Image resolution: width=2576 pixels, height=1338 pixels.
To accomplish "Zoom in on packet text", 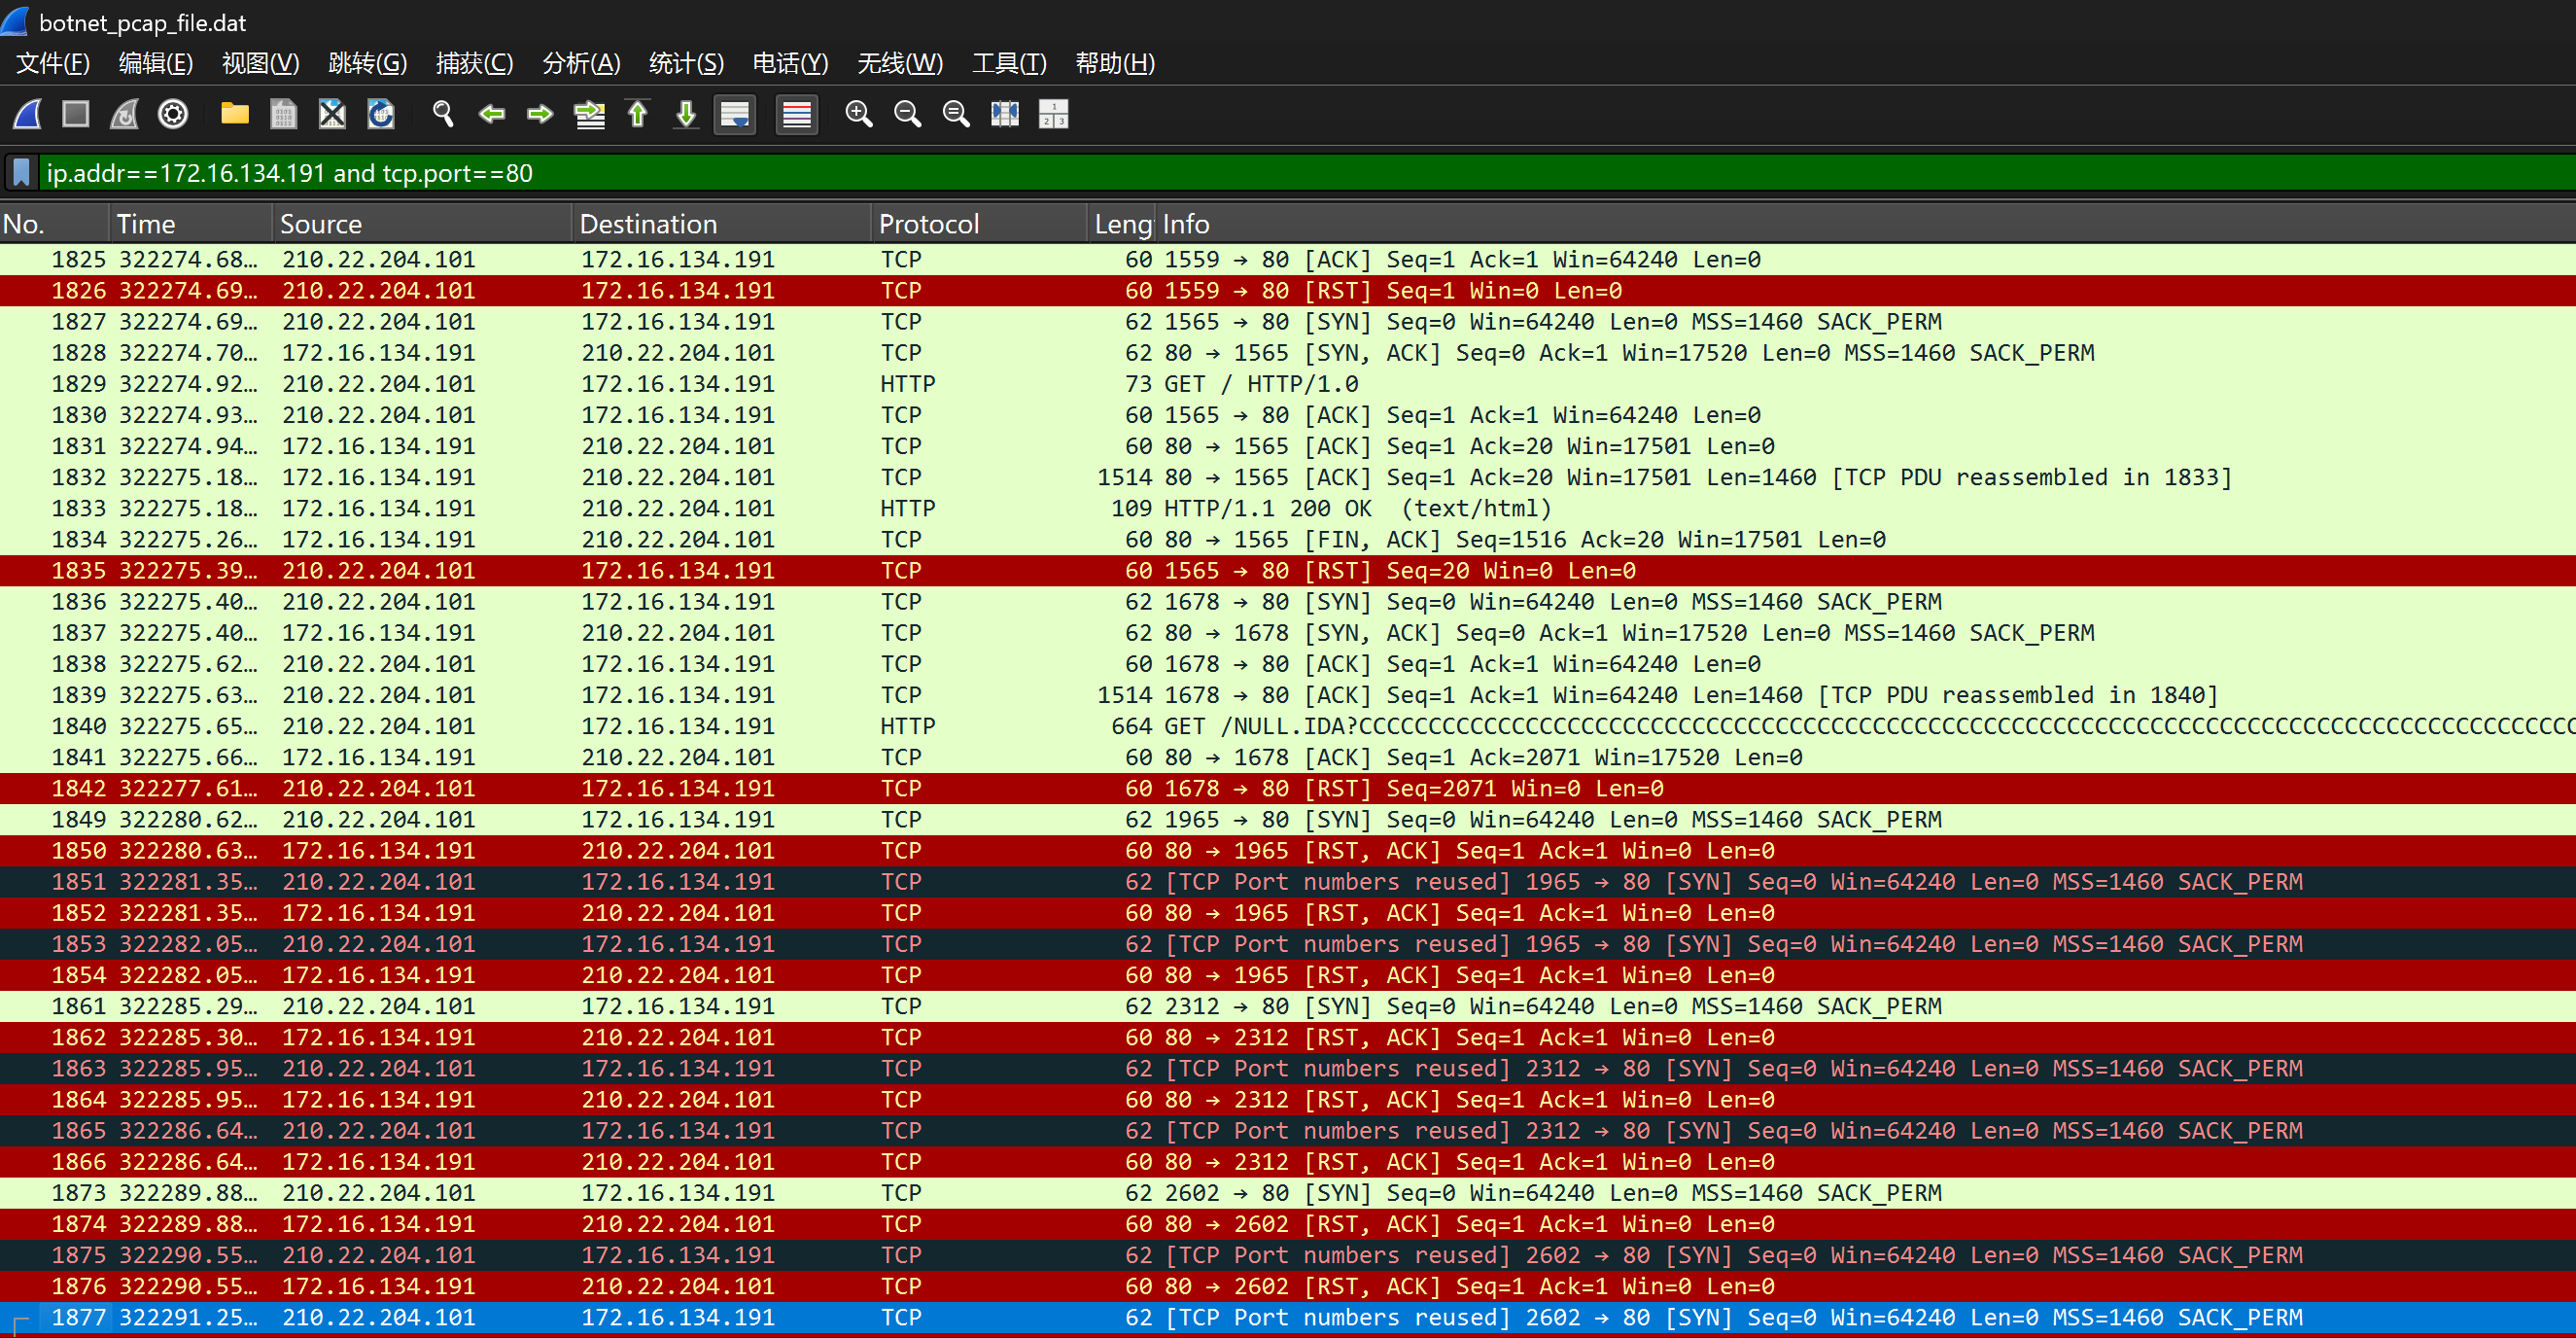I will coord(859,114).
